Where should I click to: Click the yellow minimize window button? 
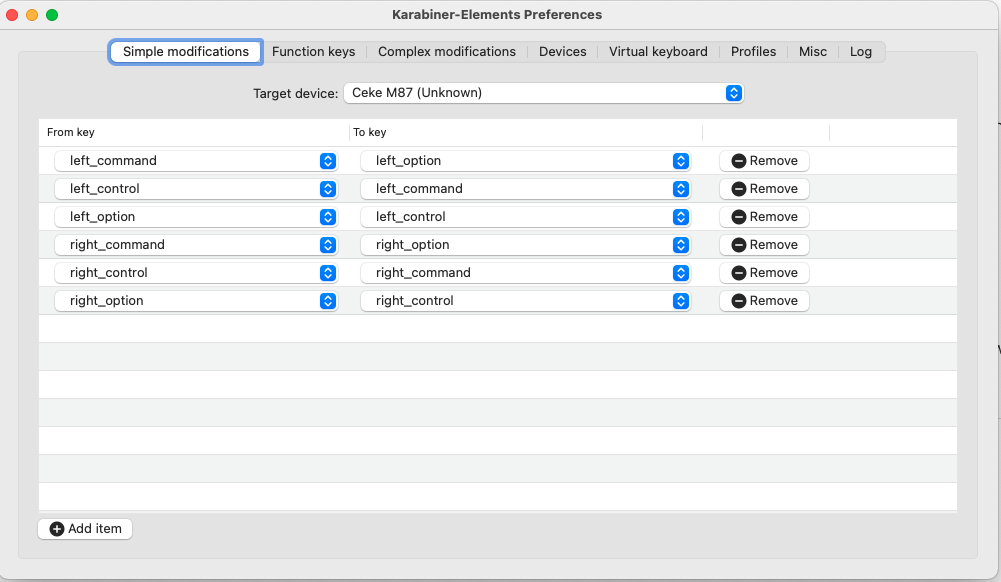(x=32, y=15)
